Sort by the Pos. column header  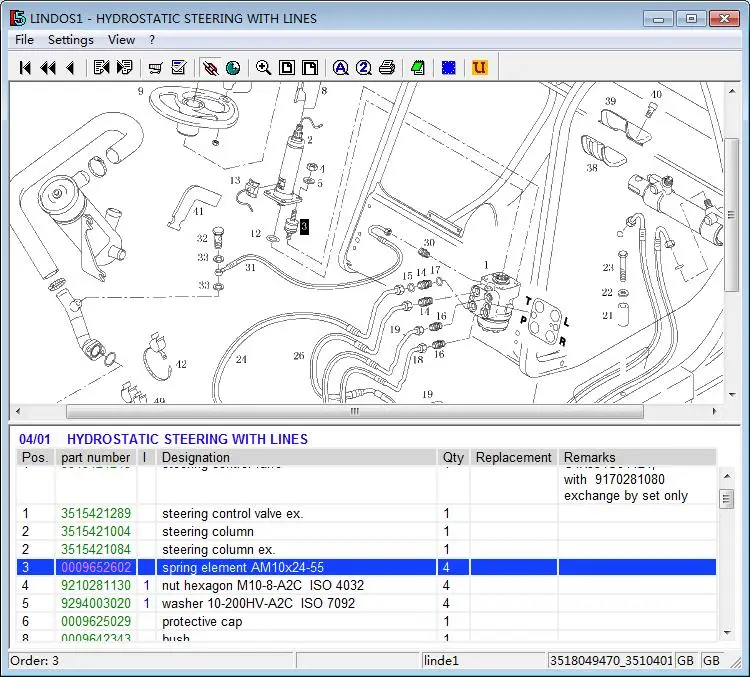coord(35,457)
